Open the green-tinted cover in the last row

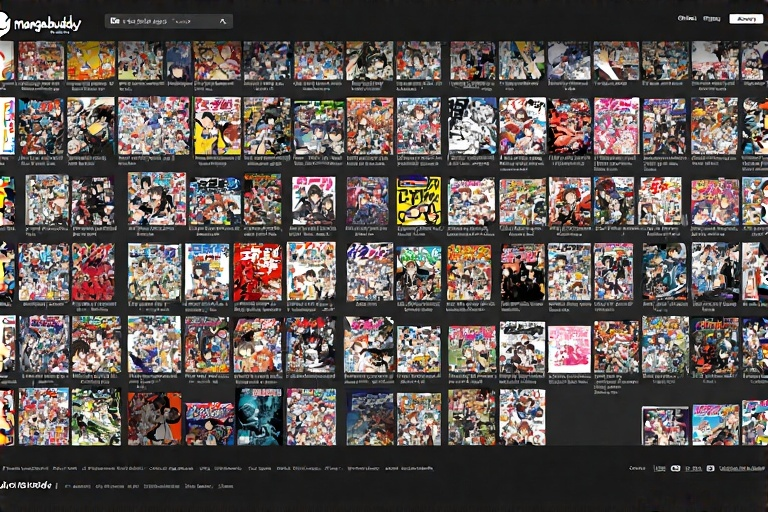click(x=96, y=417)
